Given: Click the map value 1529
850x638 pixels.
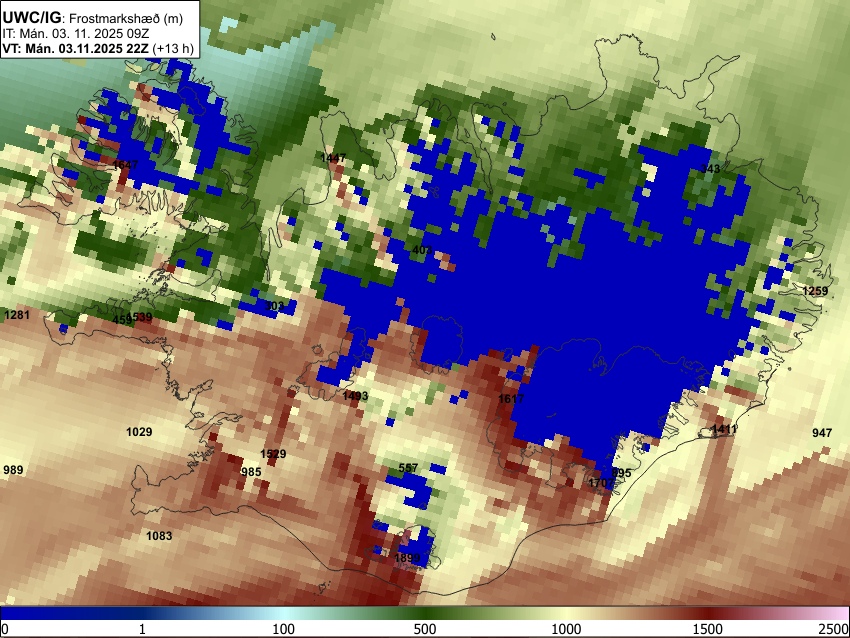Looking at the screenshot, I should click(273, 454).
